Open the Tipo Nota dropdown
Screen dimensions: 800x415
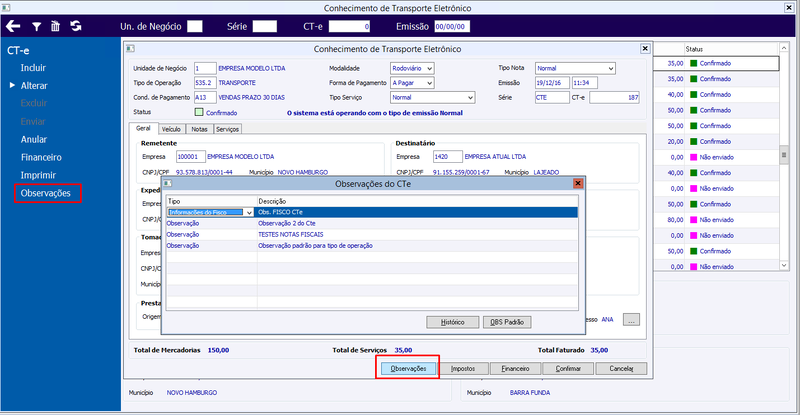pos(575,68)
